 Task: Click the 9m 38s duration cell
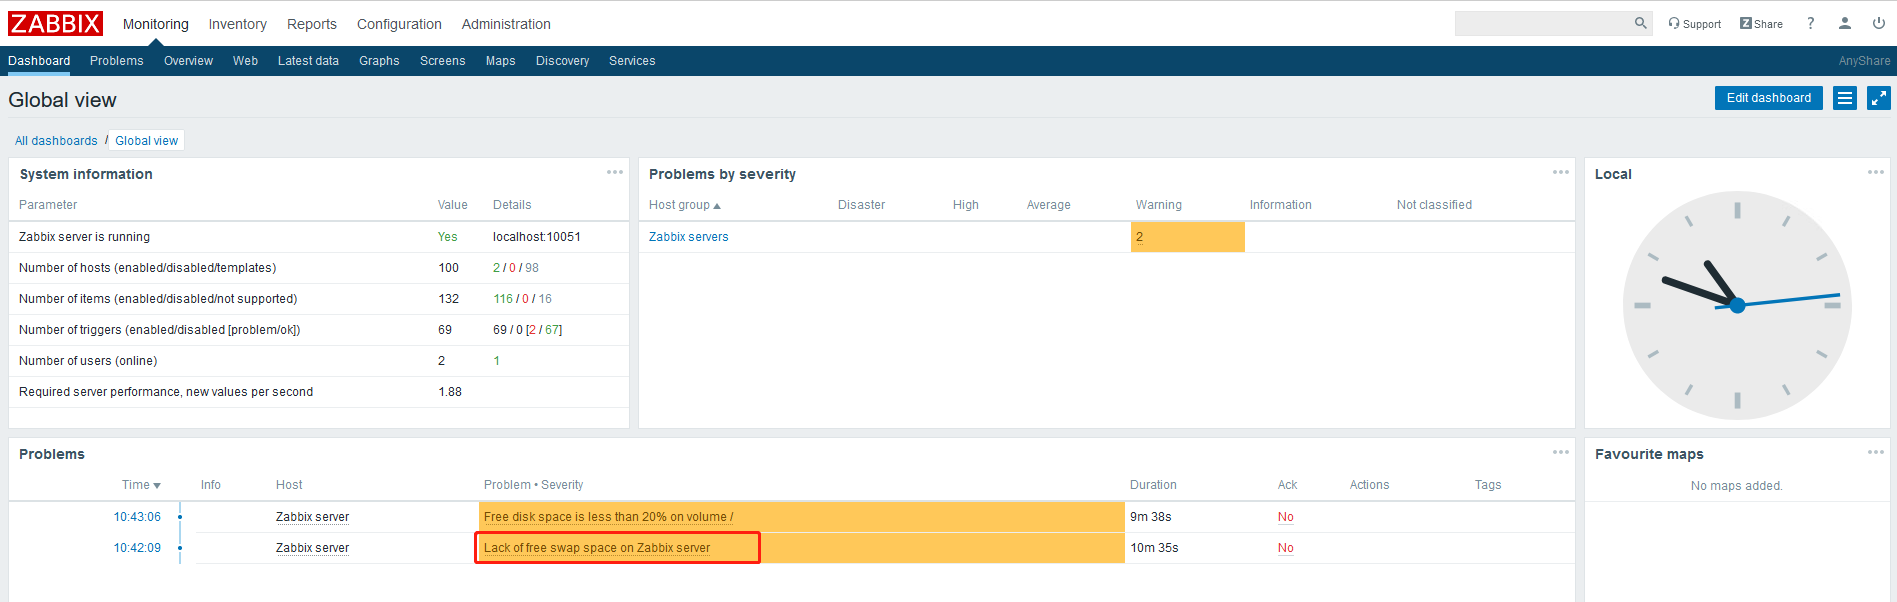(1151, 517)
